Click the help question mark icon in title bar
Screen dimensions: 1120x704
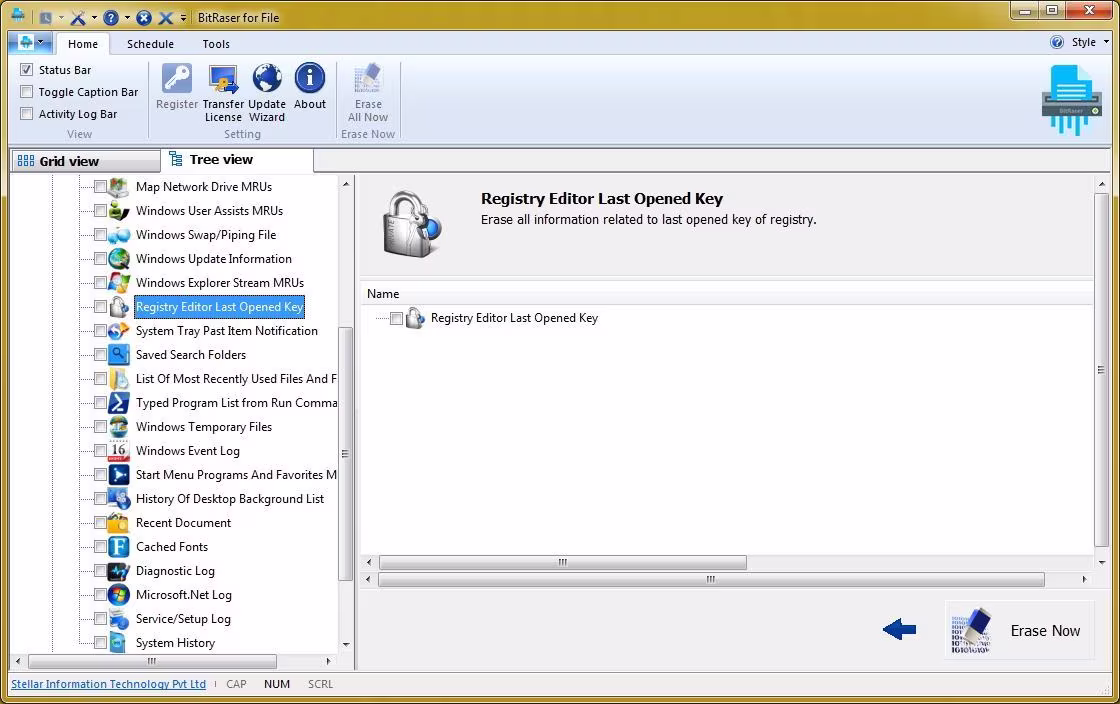tap(111, 17)
